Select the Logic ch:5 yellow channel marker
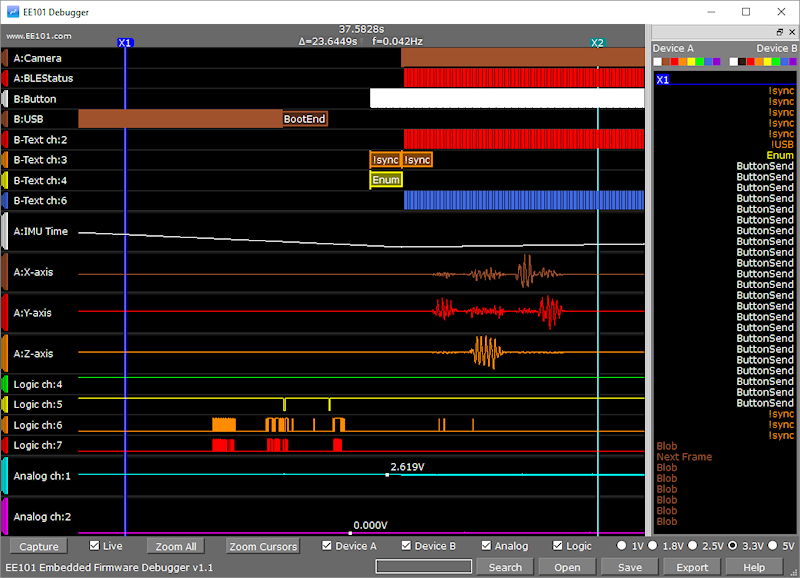The width and height of the screenshot is (800, 578). 5,405
